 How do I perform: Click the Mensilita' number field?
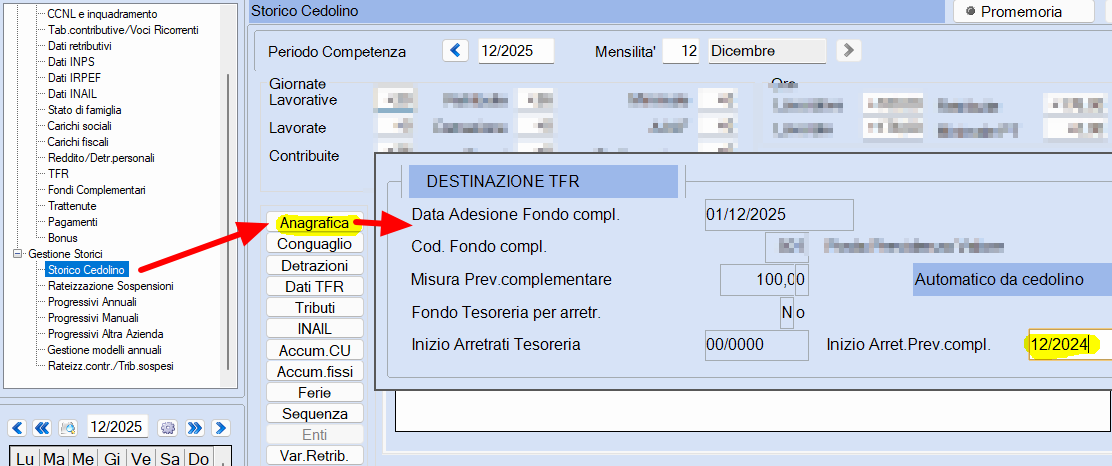coord(682,51)
